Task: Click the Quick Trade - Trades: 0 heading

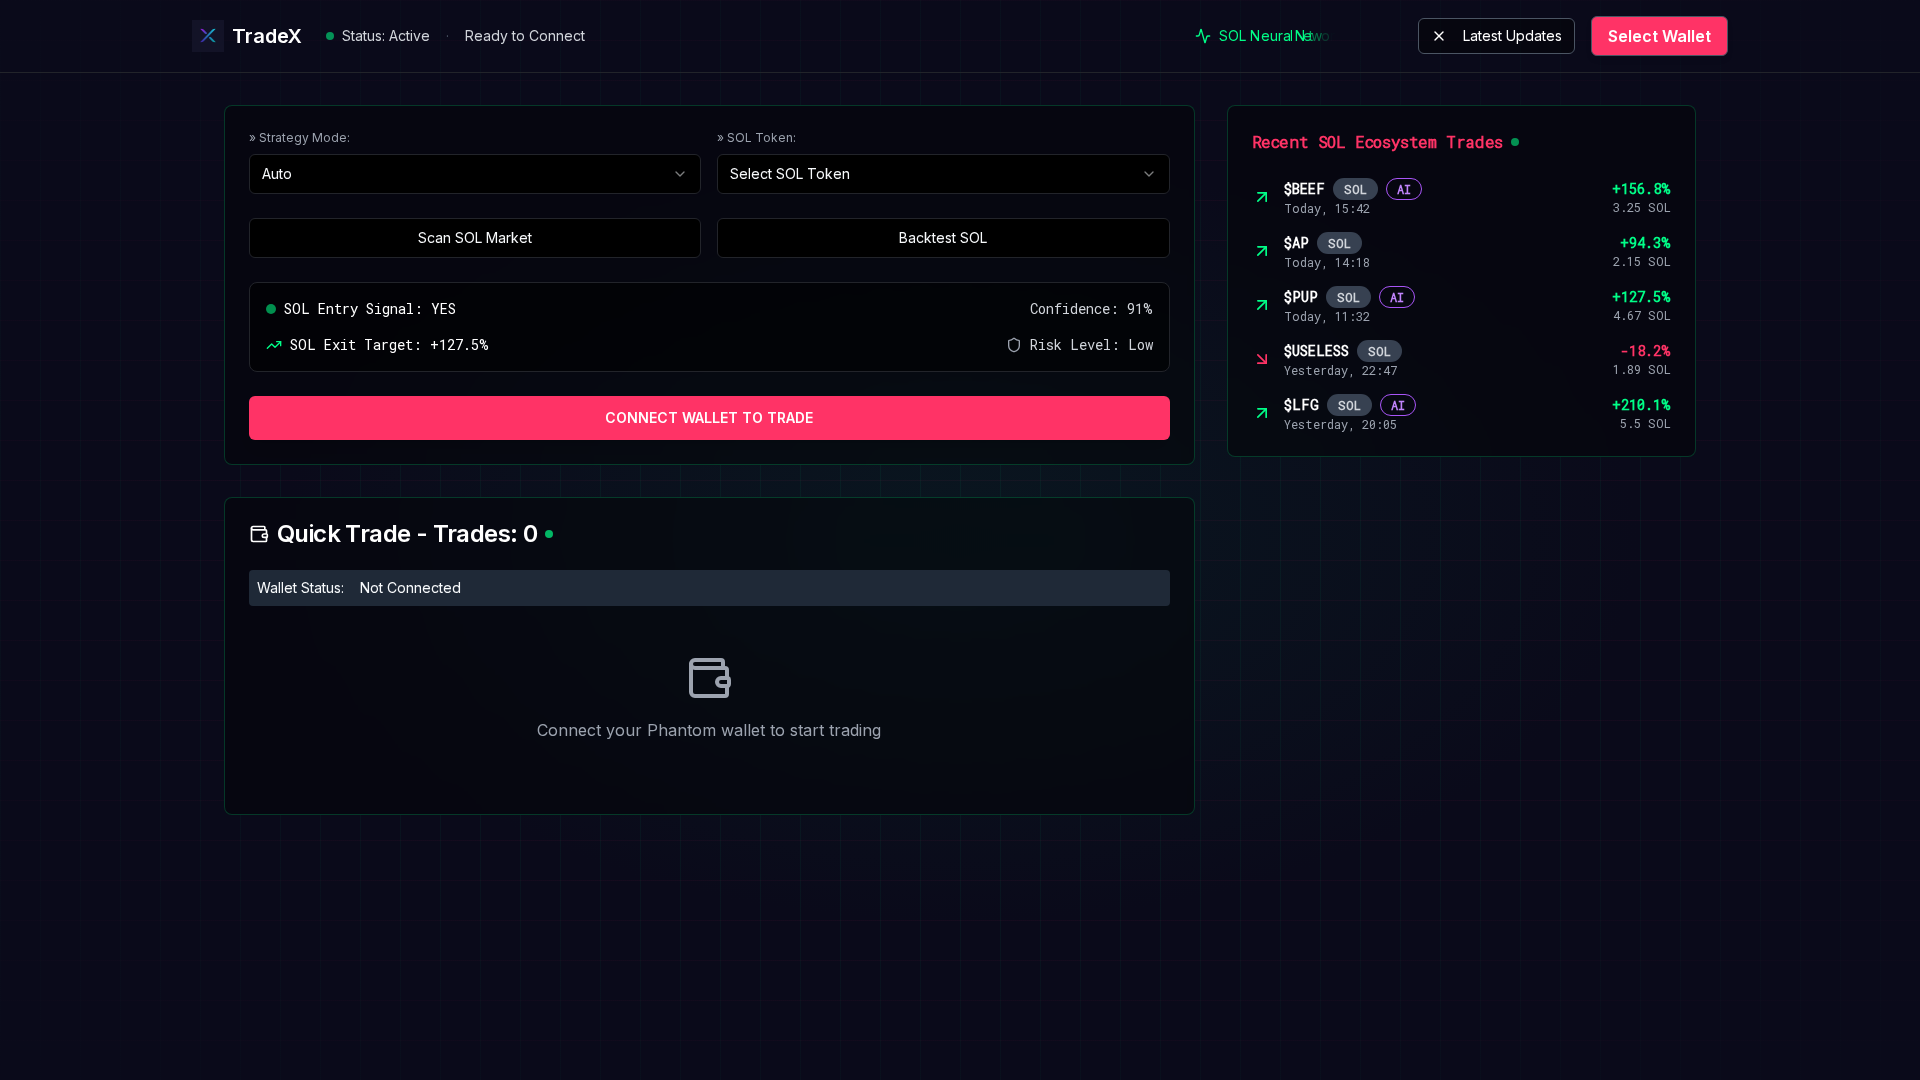Action: pyautogui.click(x=407, y=534)
